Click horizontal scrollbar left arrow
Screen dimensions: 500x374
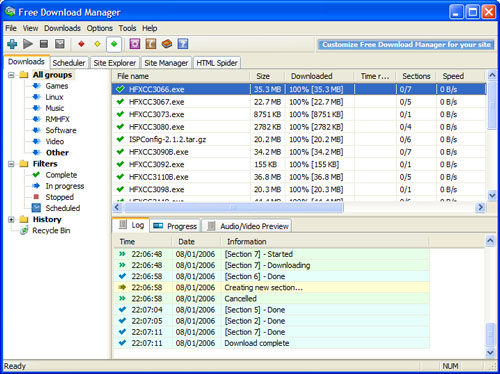pos(117,207)
